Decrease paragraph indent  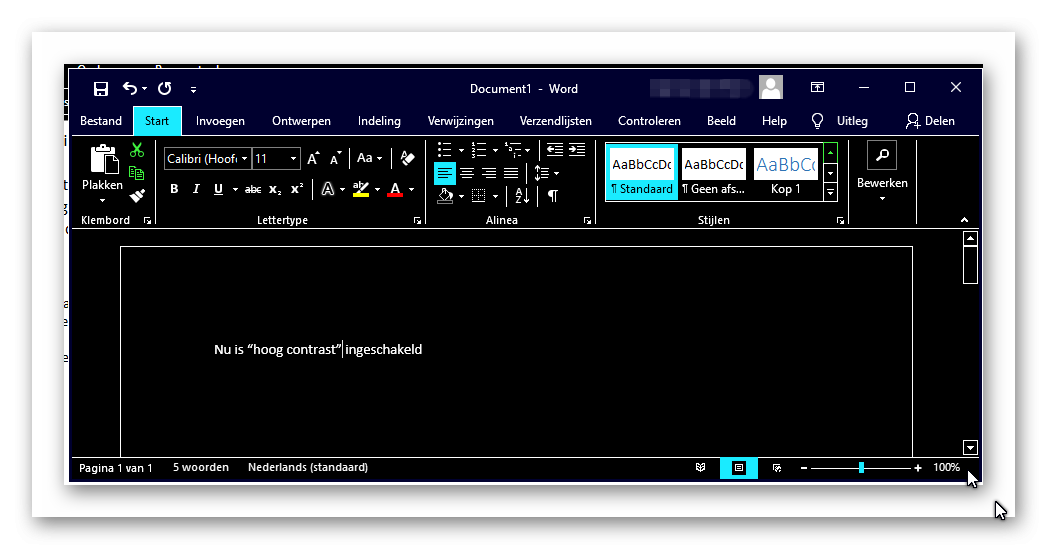(554, 149)
